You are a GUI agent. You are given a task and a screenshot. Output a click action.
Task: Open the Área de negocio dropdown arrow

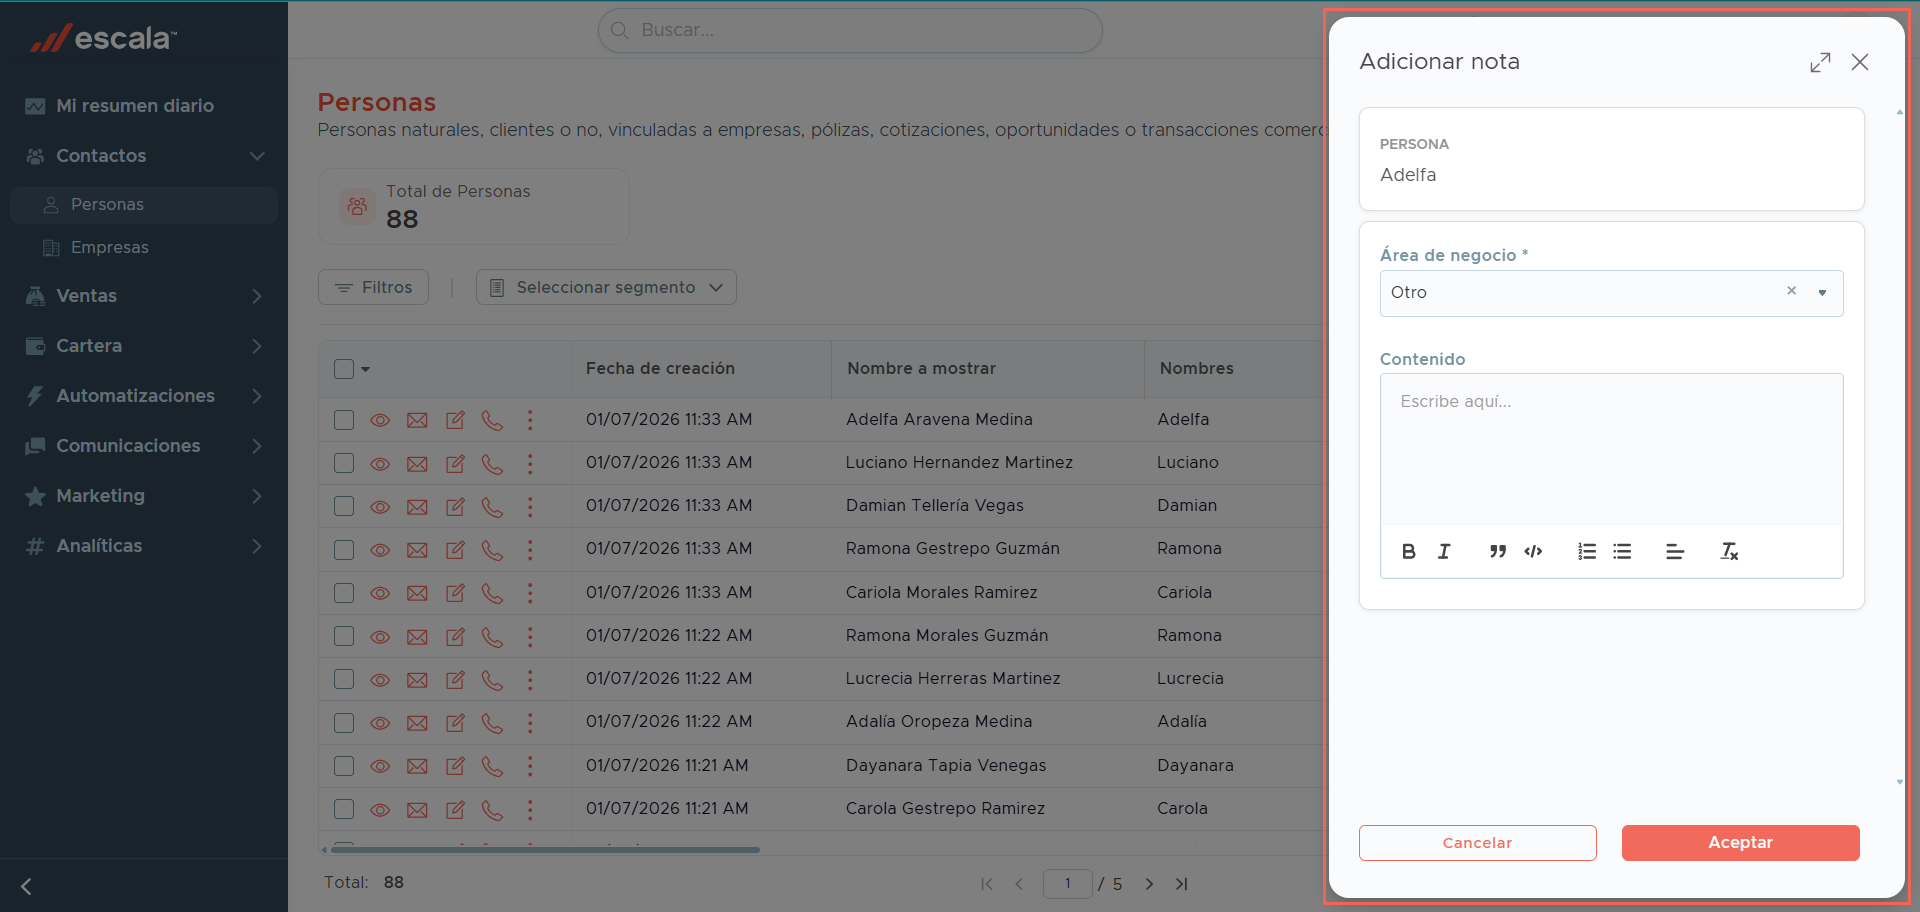click(1822, 293)
